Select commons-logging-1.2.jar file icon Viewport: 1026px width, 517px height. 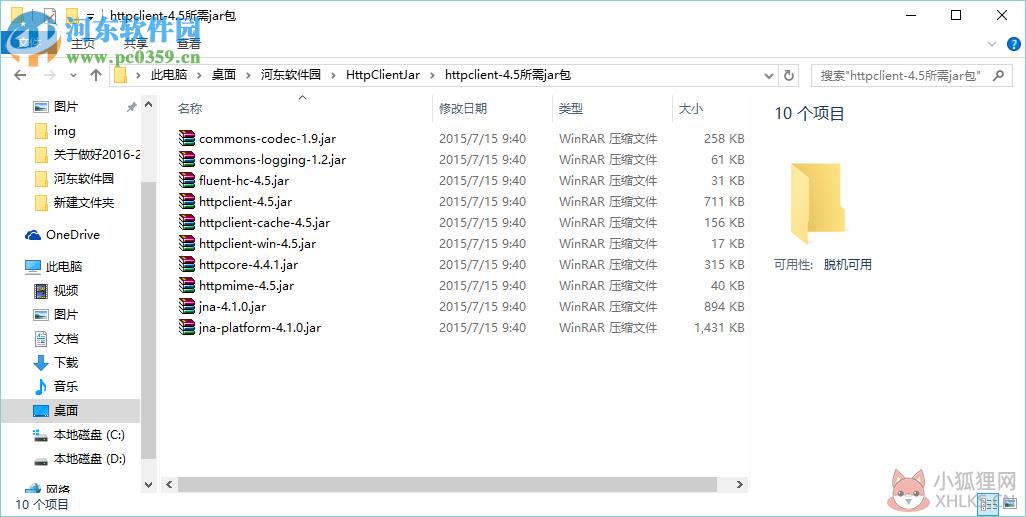[x=187, y=159]
